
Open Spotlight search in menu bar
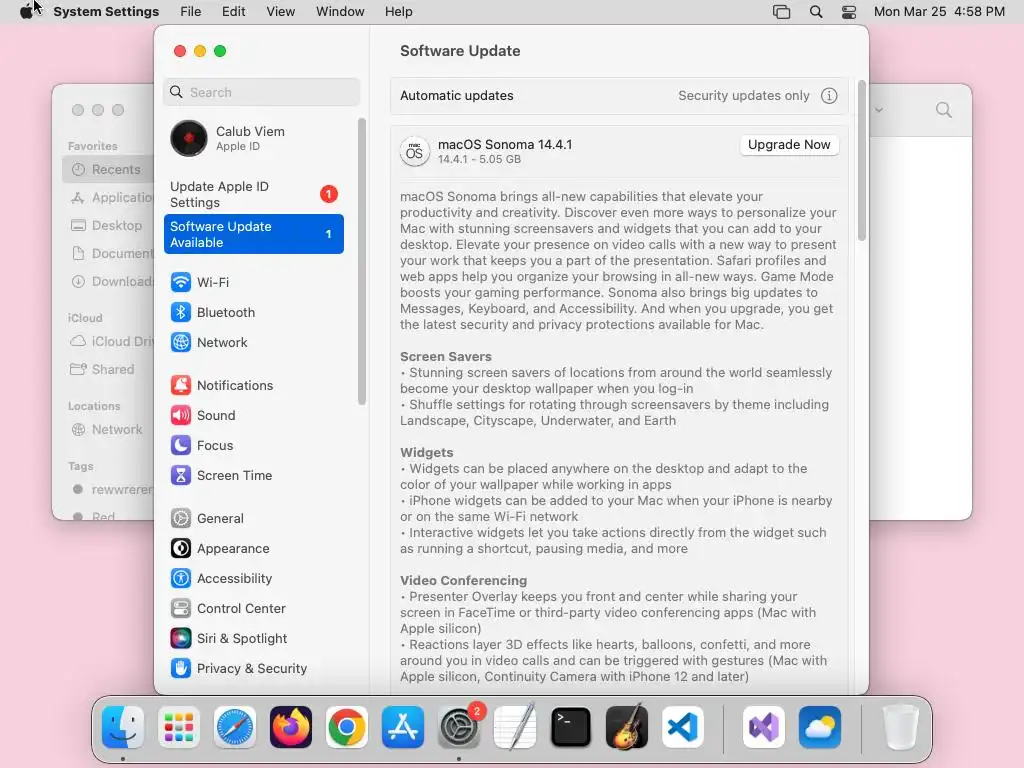(816, 12)
